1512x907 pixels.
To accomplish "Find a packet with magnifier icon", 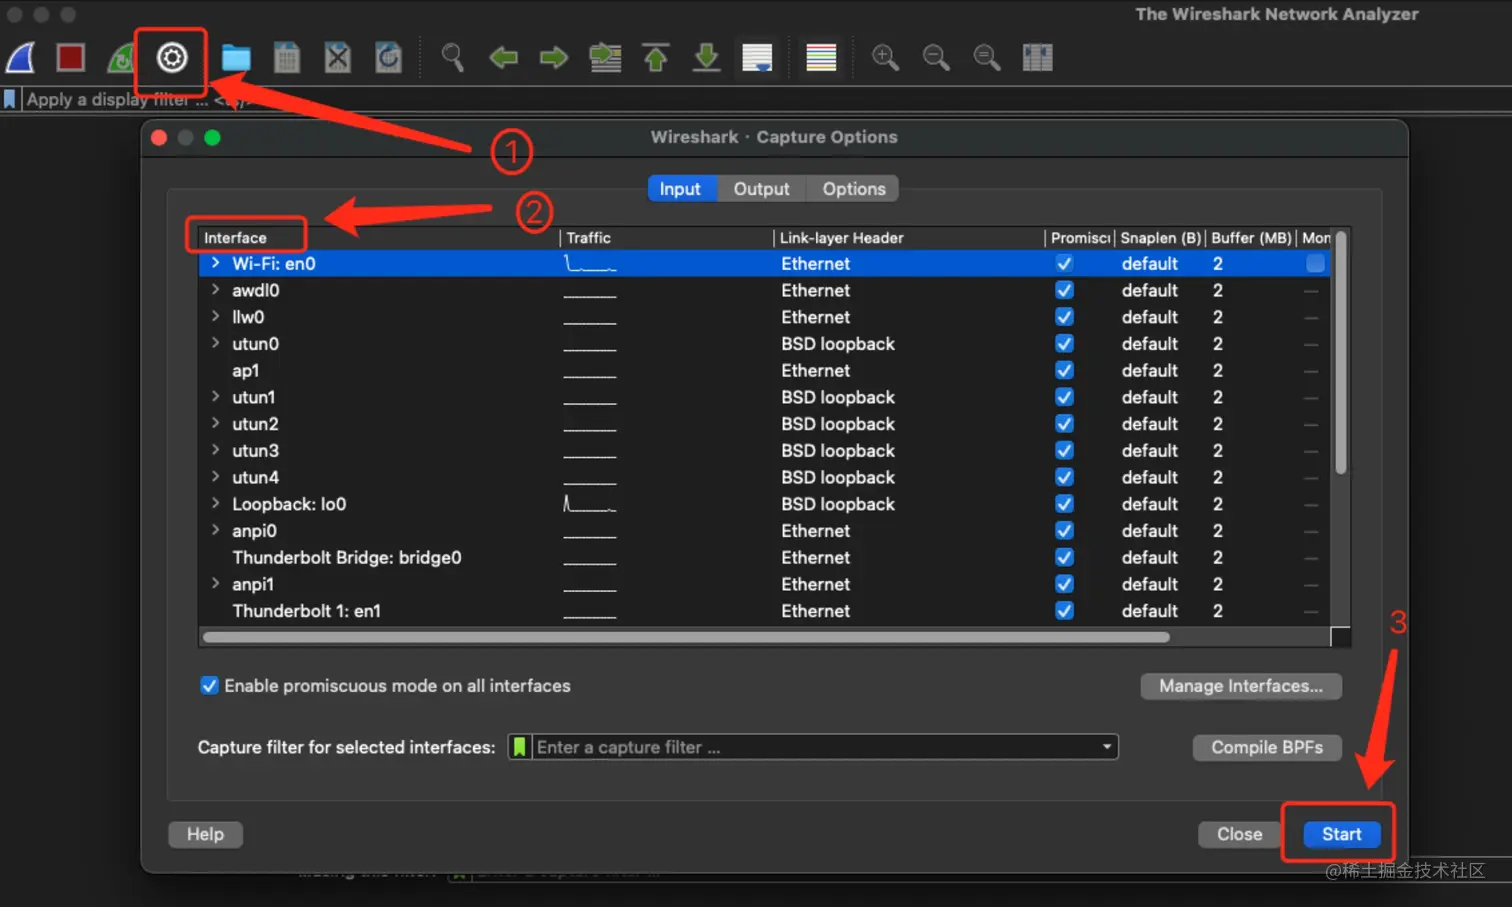I will 453,58.
